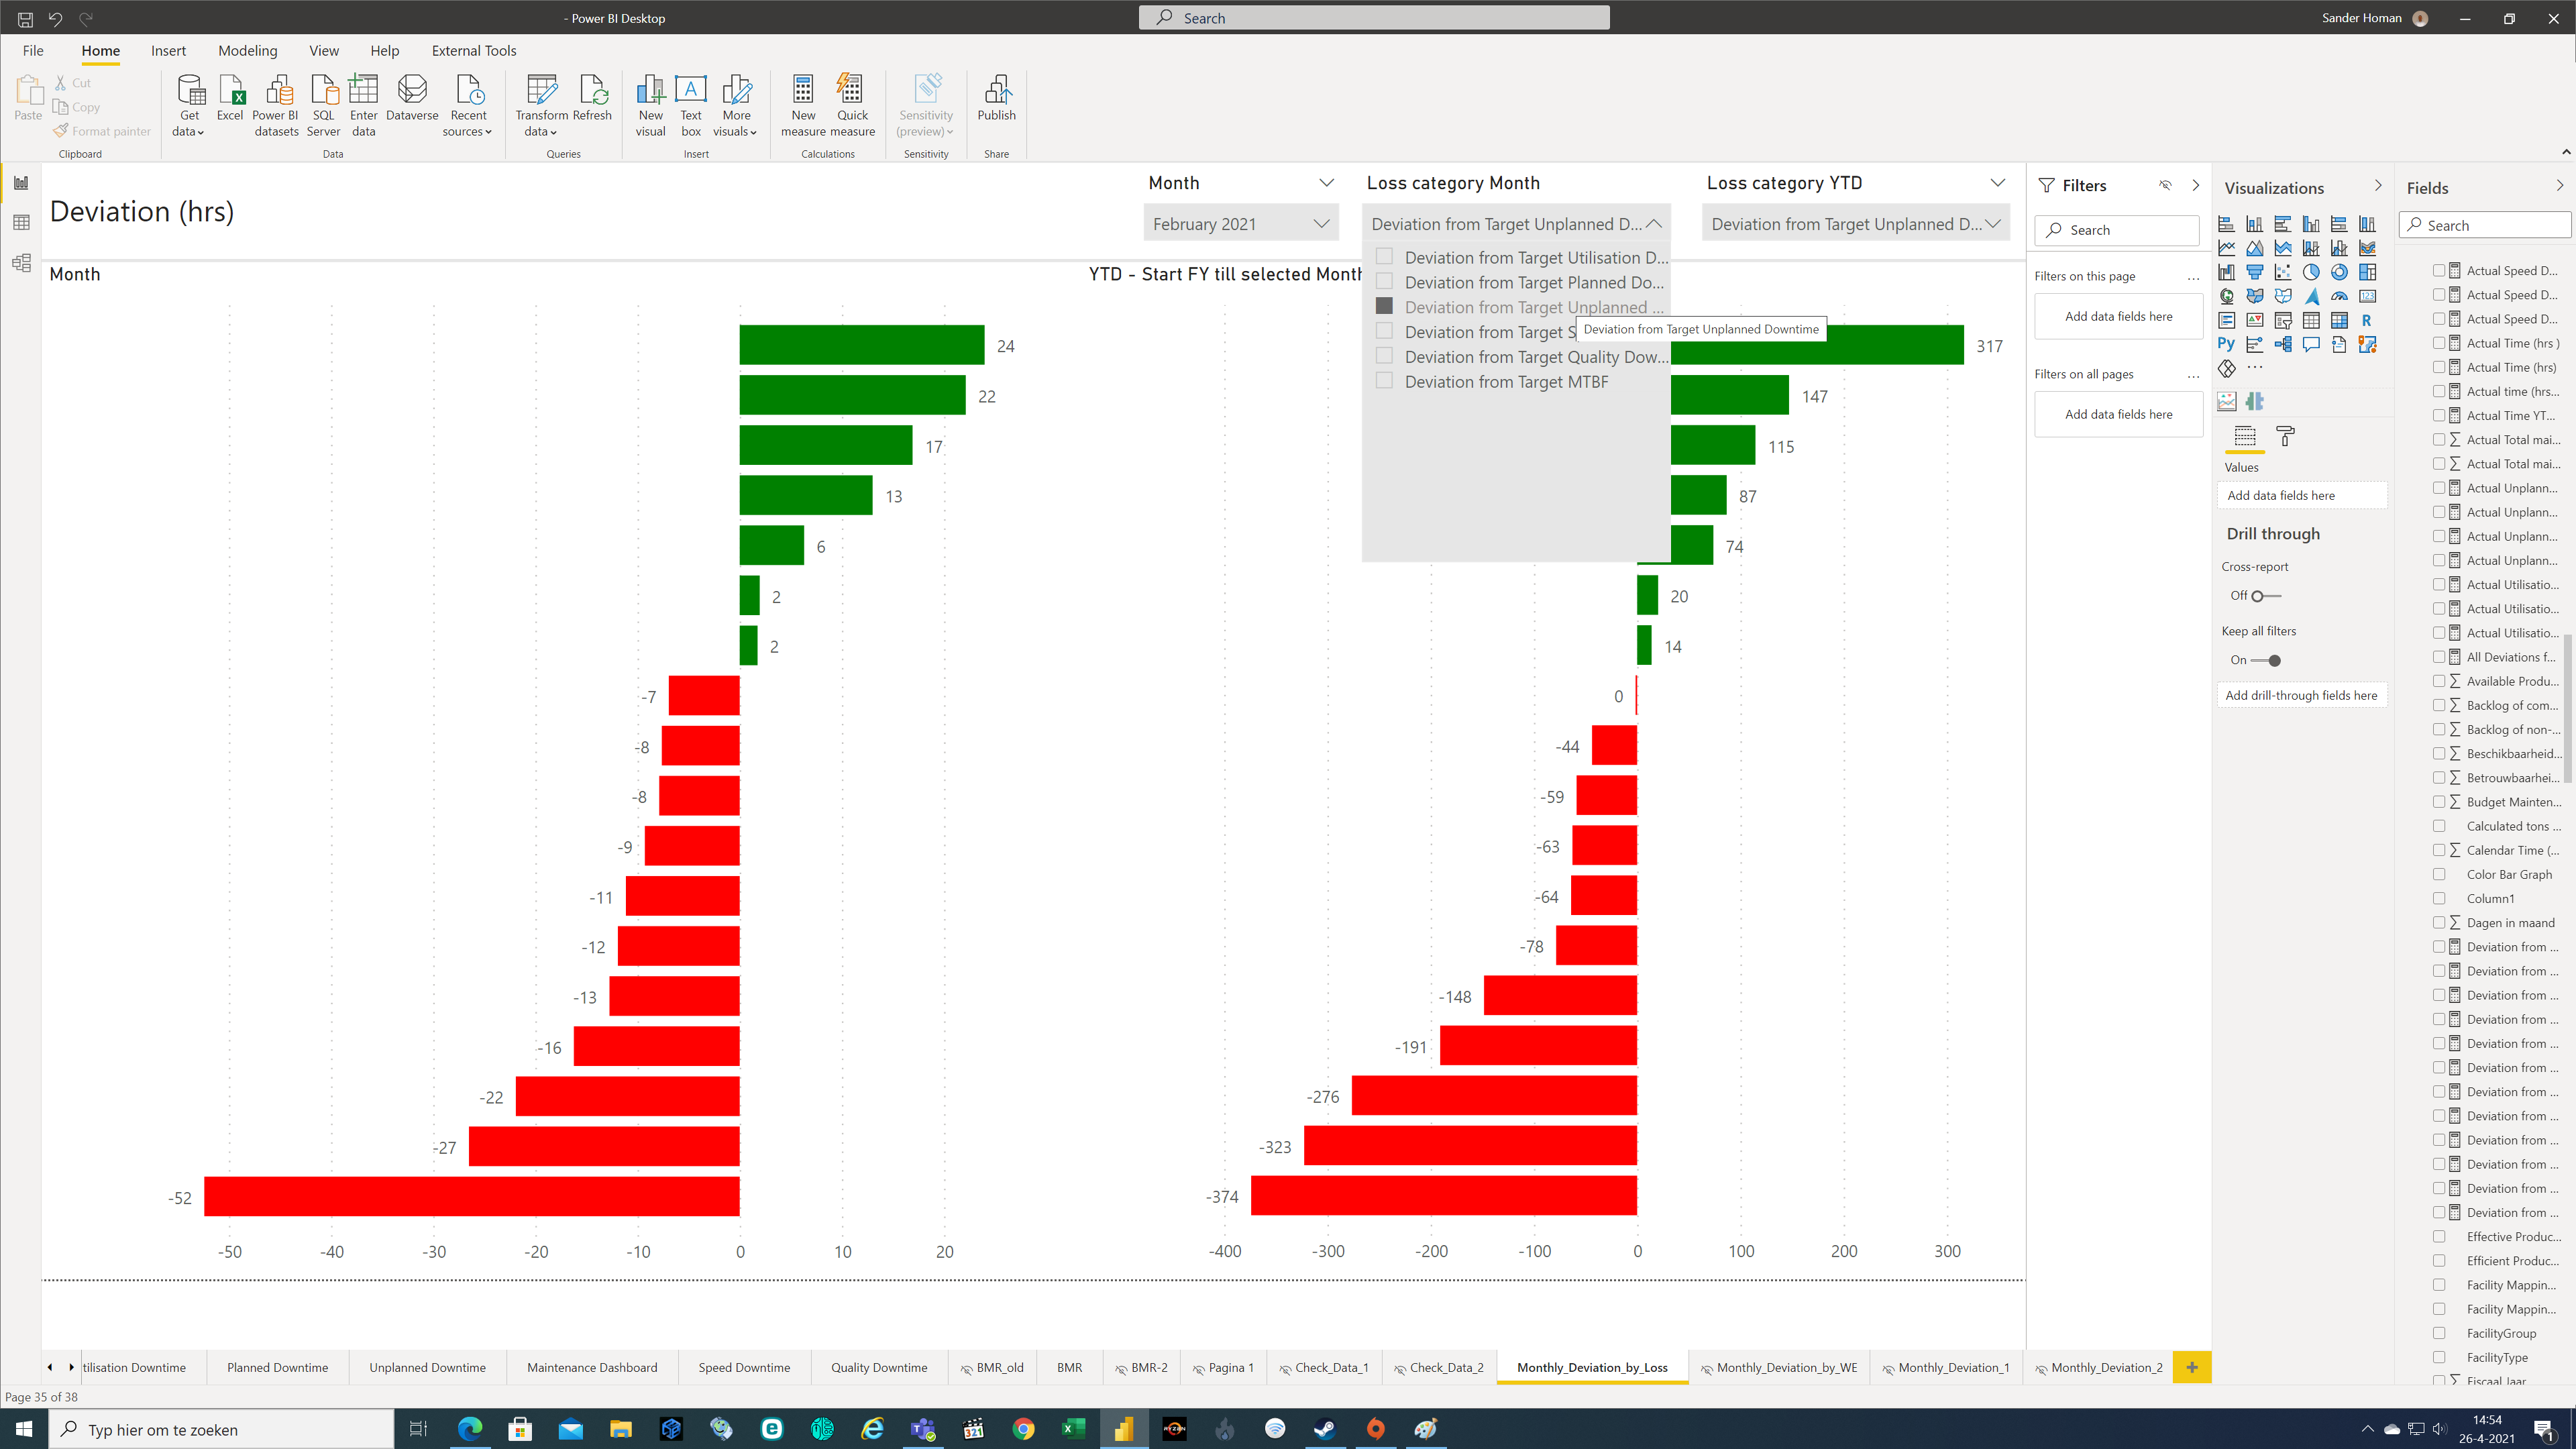Select the R script visual
Screen dimensions: 2576x1449
tap(2367, 320)
